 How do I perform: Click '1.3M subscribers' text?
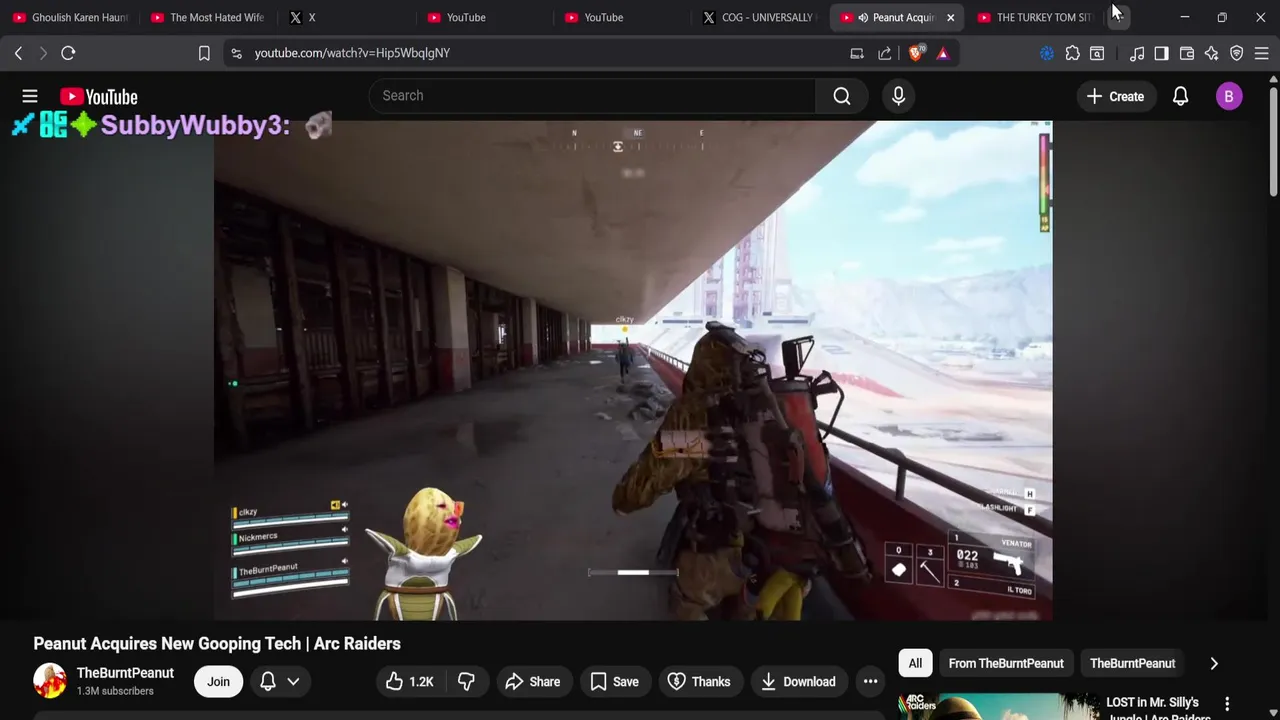115,691
